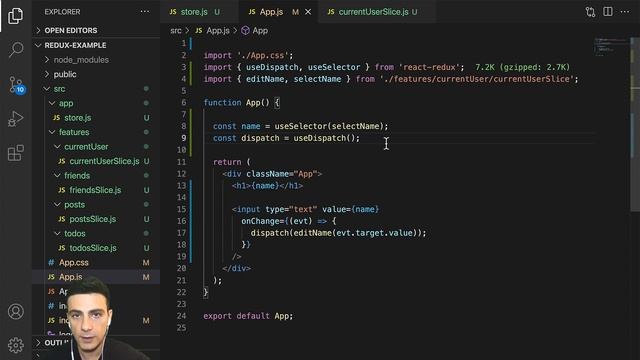Screen dimensions: 640x360
Task: Collapse the src folder
Action: [96, 89]
